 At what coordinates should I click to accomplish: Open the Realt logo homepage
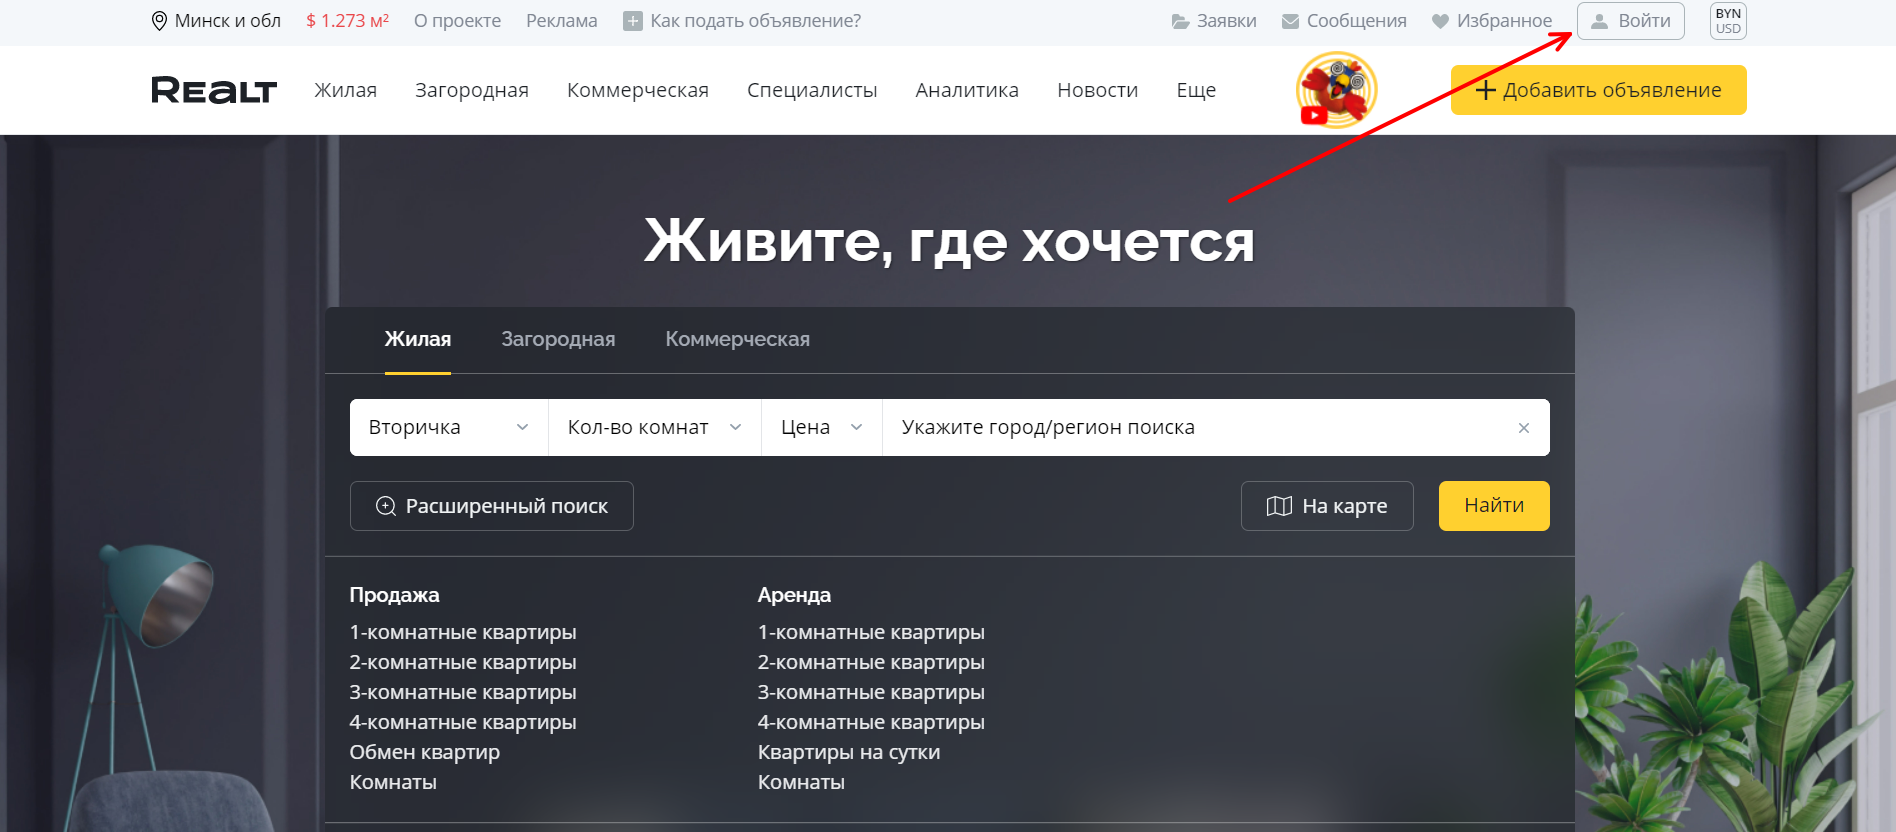[214, 90]
